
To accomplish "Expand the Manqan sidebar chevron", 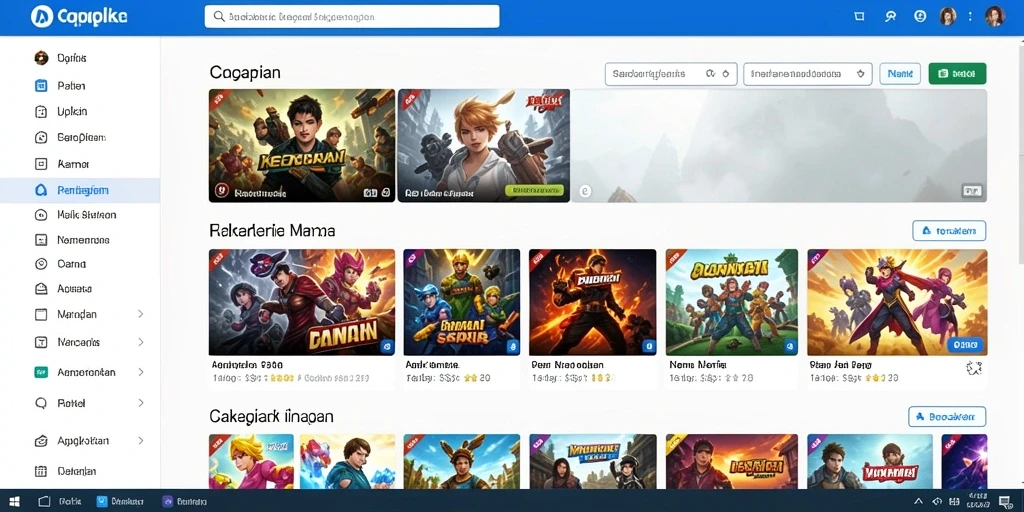I will [140, 314].
